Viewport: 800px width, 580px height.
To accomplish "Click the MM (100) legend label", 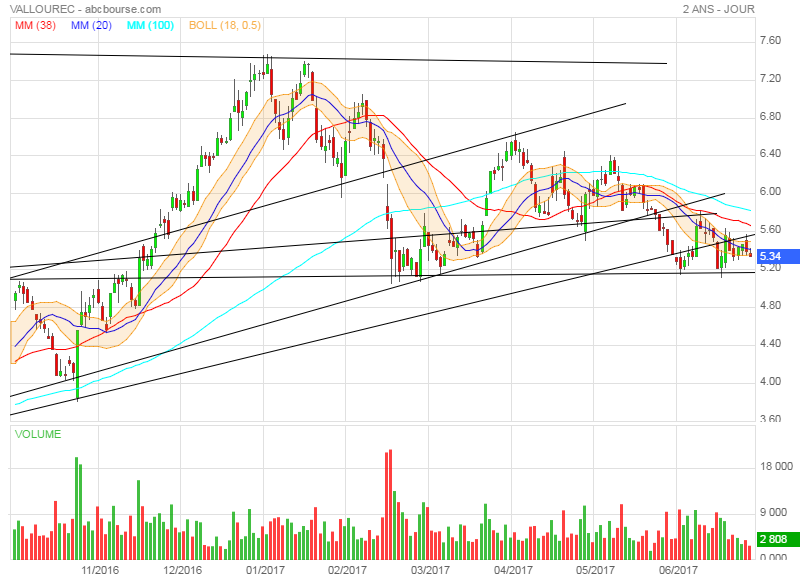I will pyautogui.click(x=151, y=25).
